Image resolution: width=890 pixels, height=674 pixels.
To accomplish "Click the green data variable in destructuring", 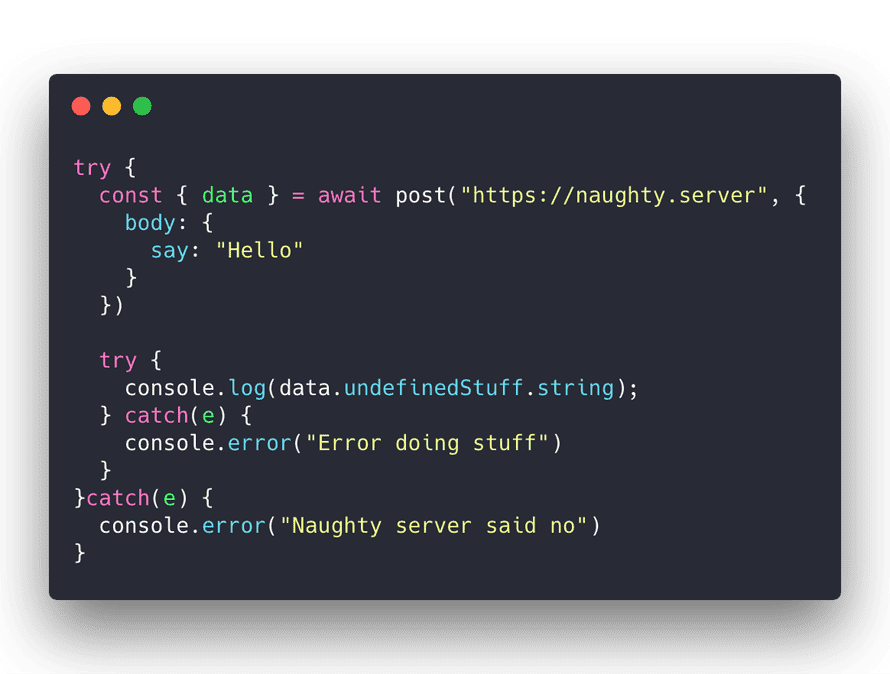I will 228,195.
